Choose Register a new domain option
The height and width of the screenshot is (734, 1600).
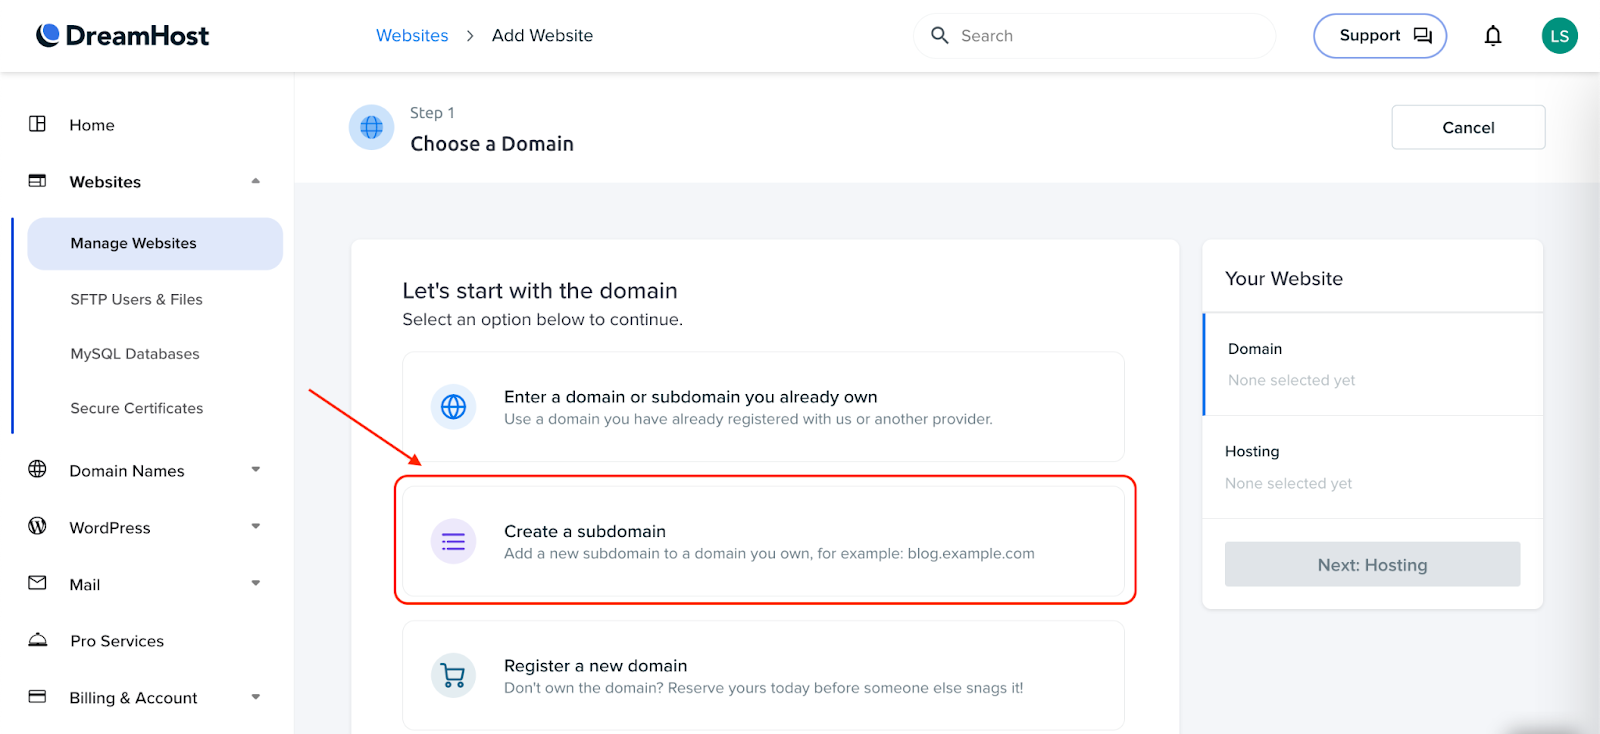764,676
